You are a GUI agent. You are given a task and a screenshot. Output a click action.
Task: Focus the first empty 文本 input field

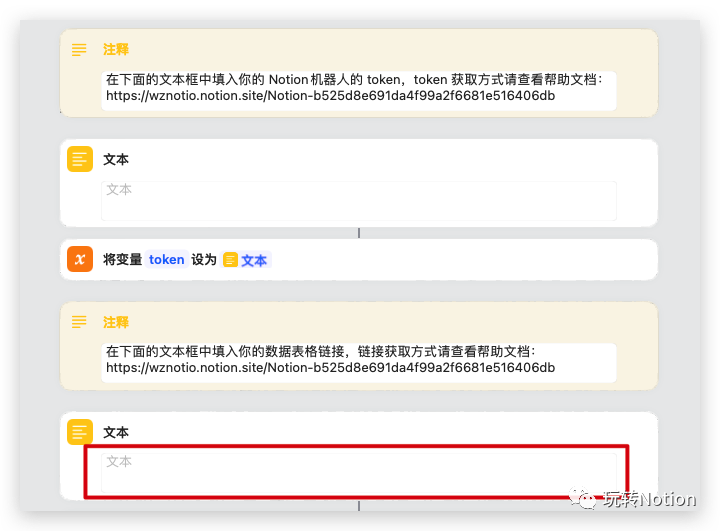358,199
